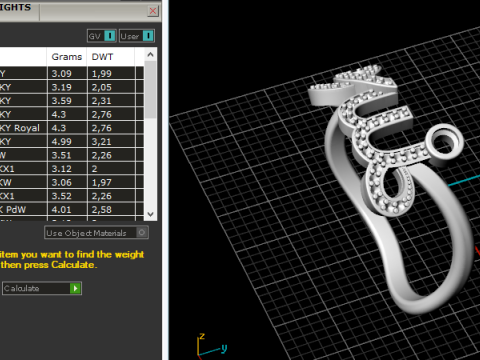
Task: Select the 3.59 grams cell
Action: 67,101
